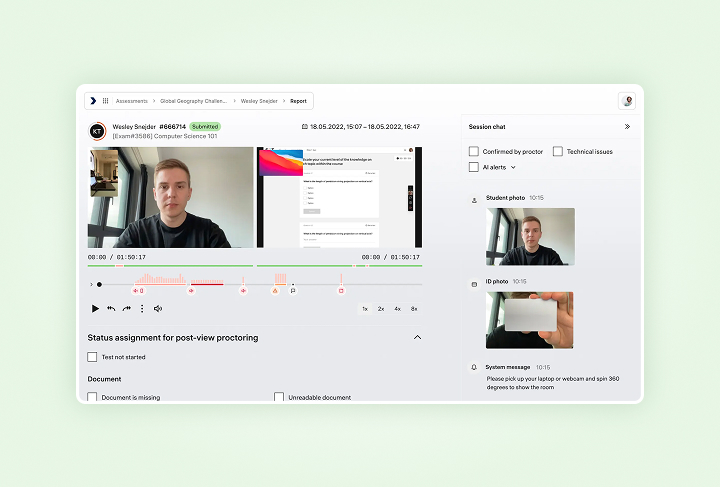The image size is (720, 487).
Task: Open the room camera picture-in-picture thumbnail
Action: point(104,173)
